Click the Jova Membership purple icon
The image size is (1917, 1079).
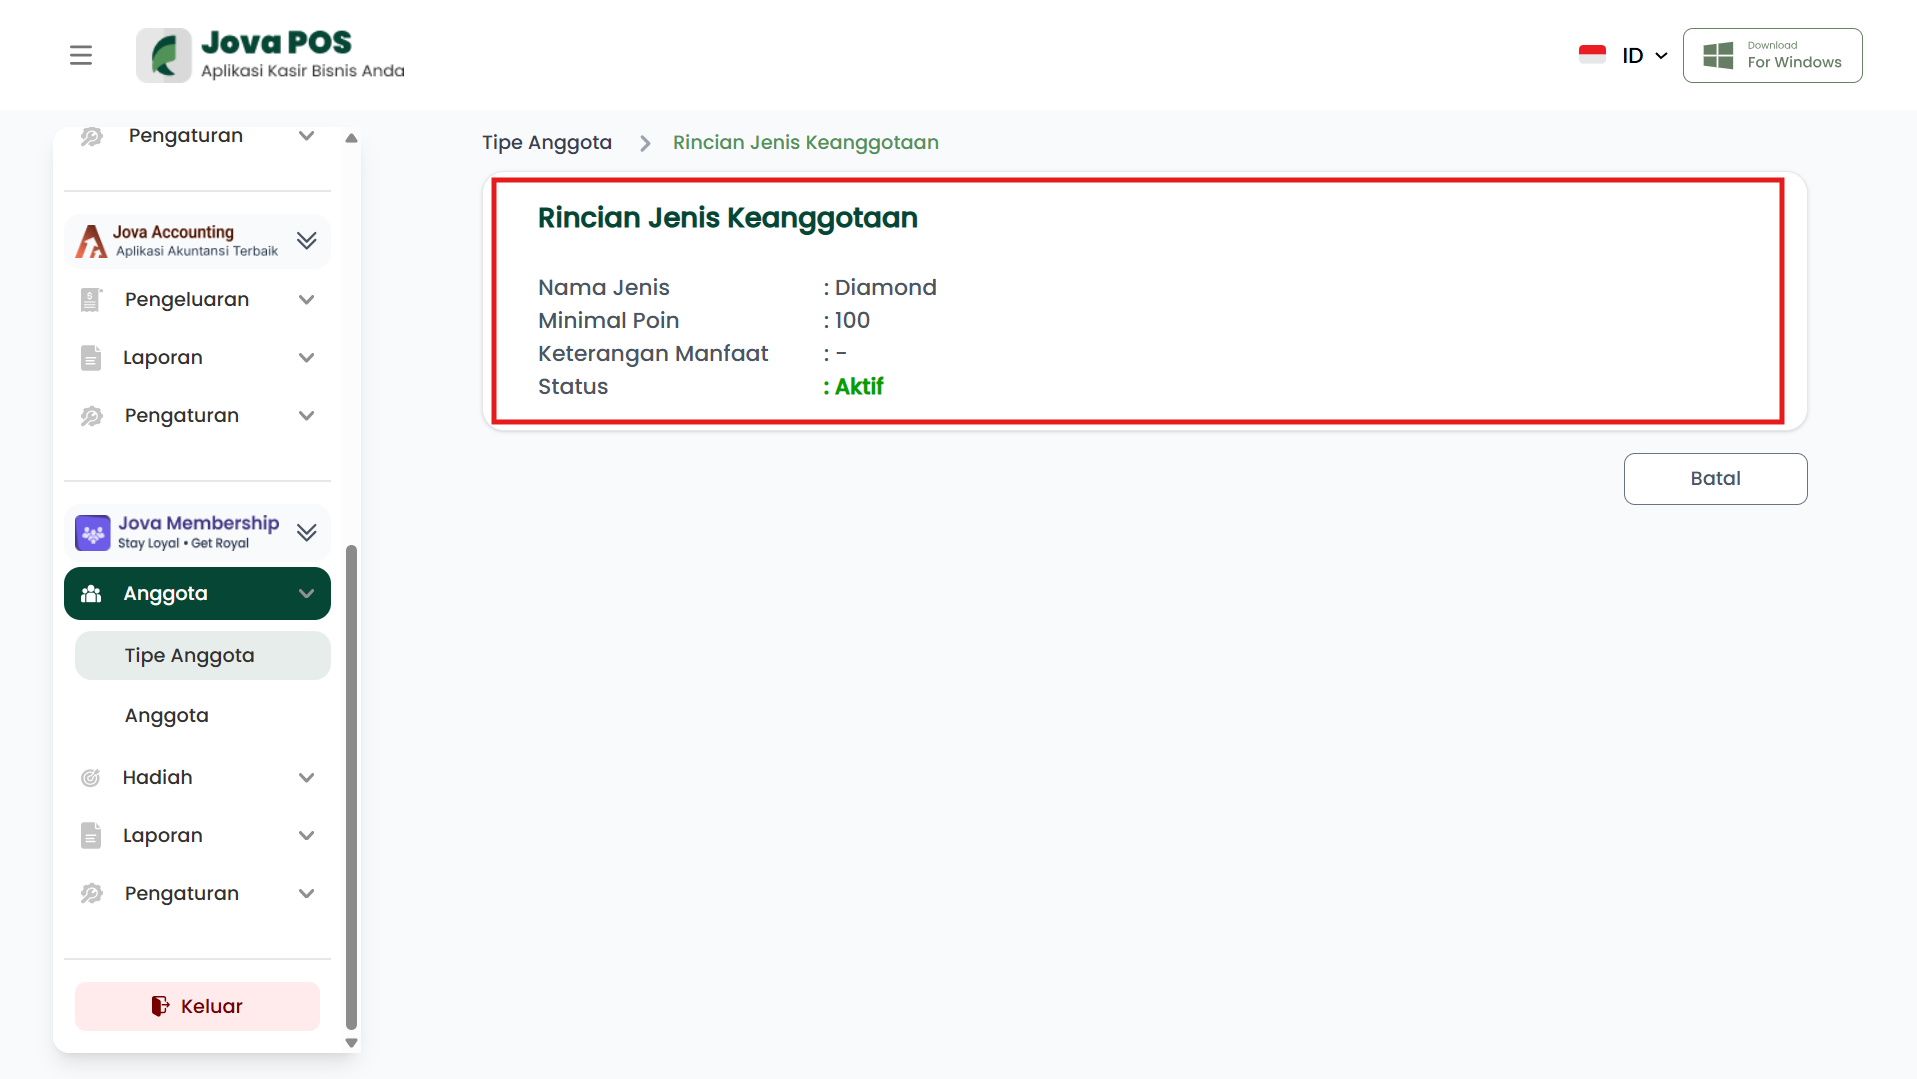coord(93,533)
